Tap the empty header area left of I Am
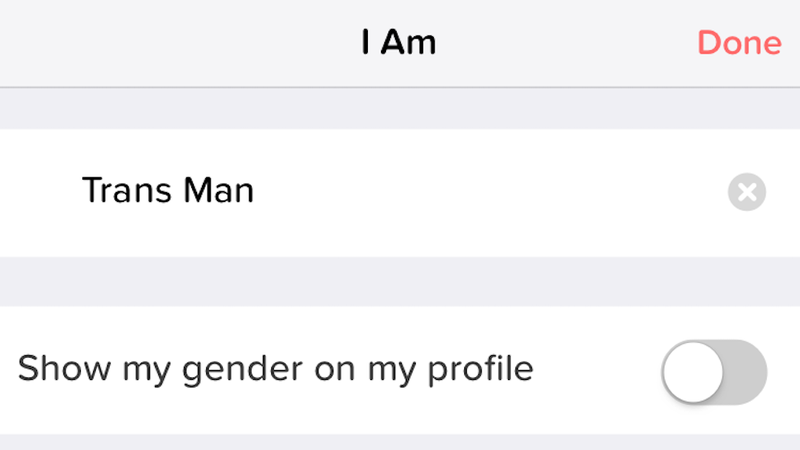The image size is (800, 450). [179, 43]
